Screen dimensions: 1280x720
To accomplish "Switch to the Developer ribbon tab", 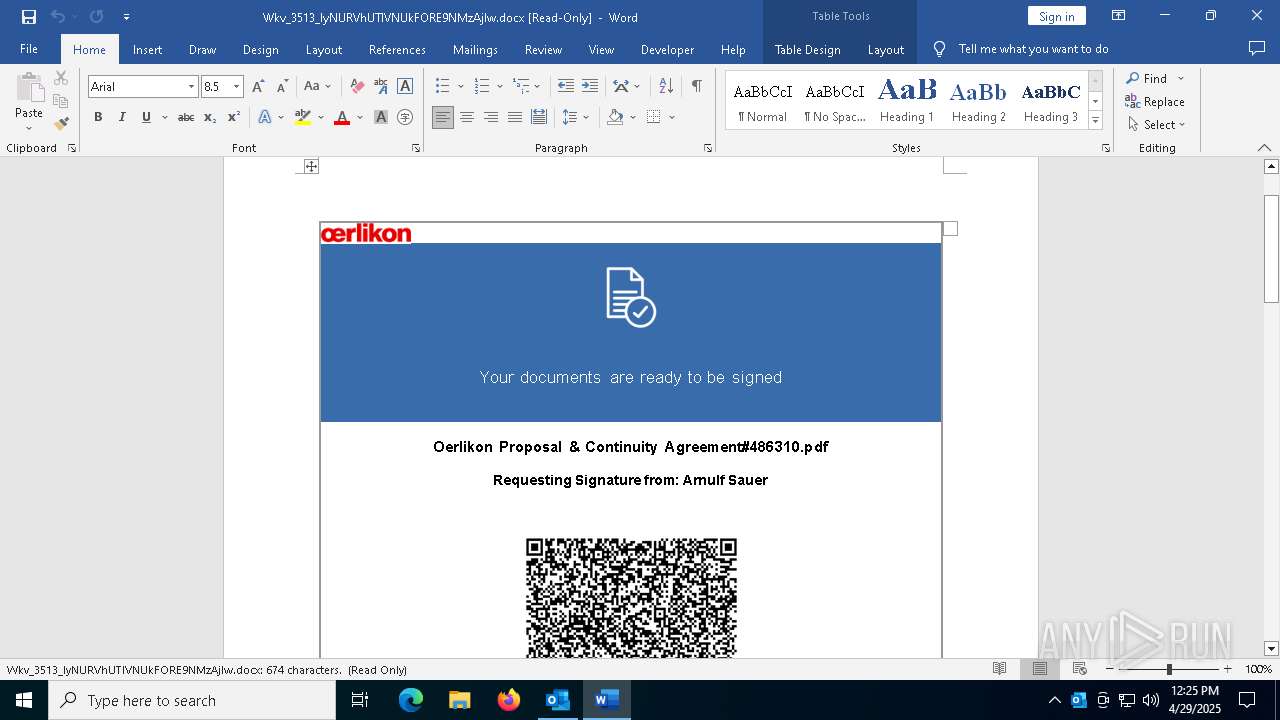I will 667,49.
